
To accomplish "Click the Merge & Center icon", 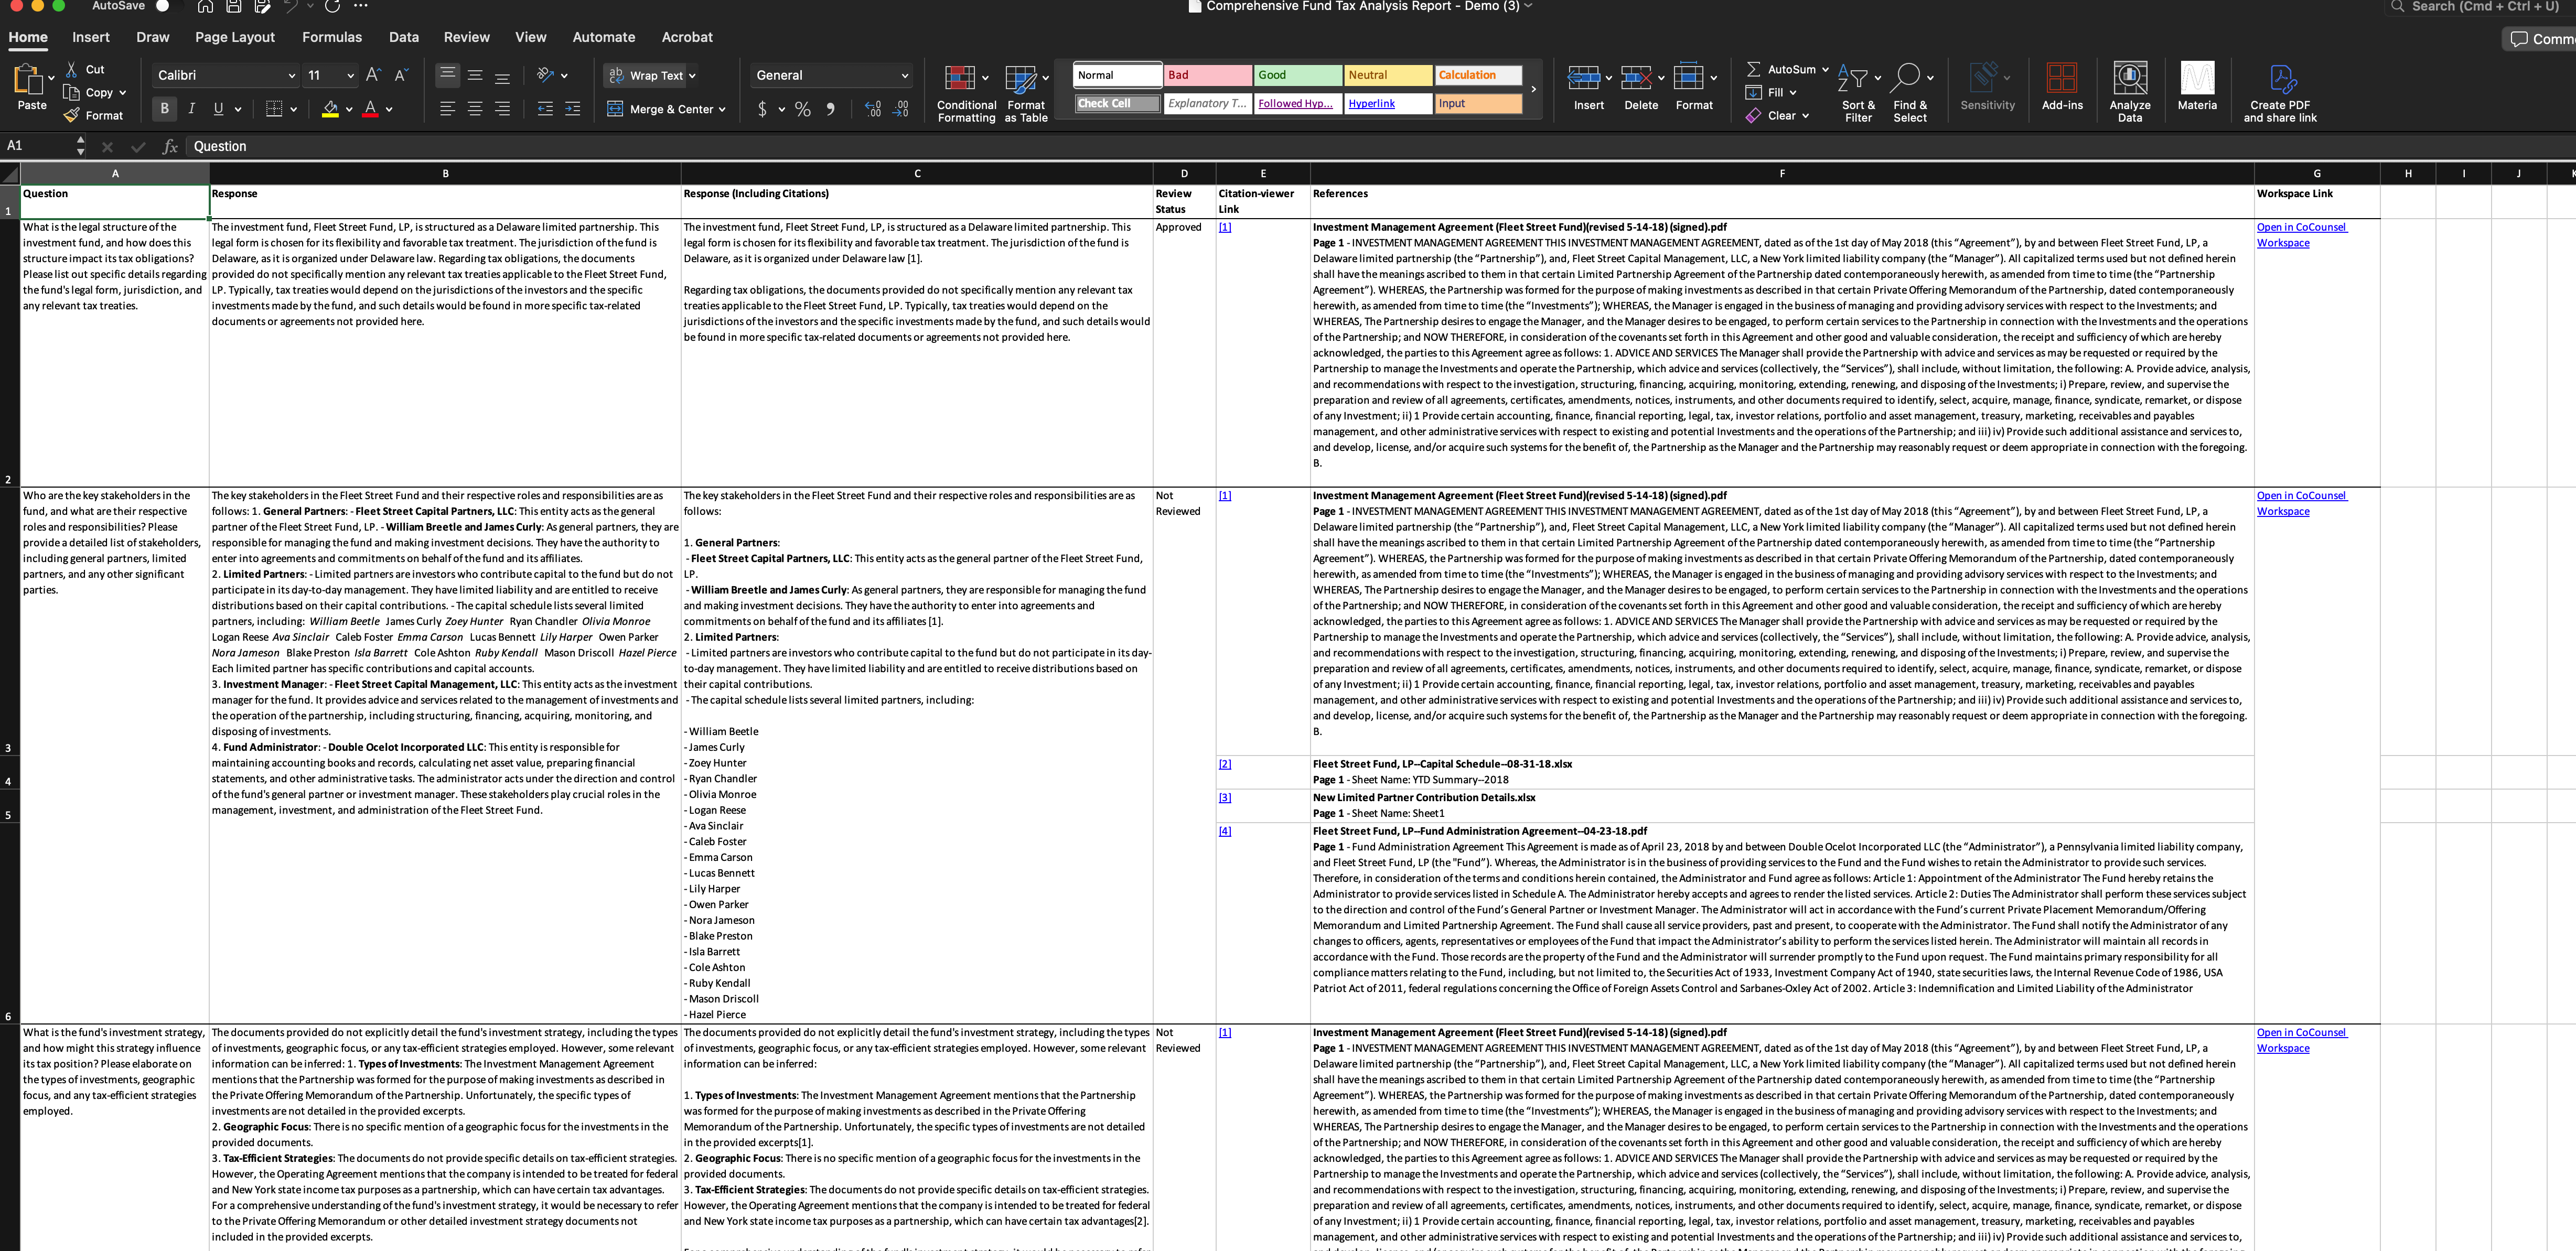I will click(616, 109).
